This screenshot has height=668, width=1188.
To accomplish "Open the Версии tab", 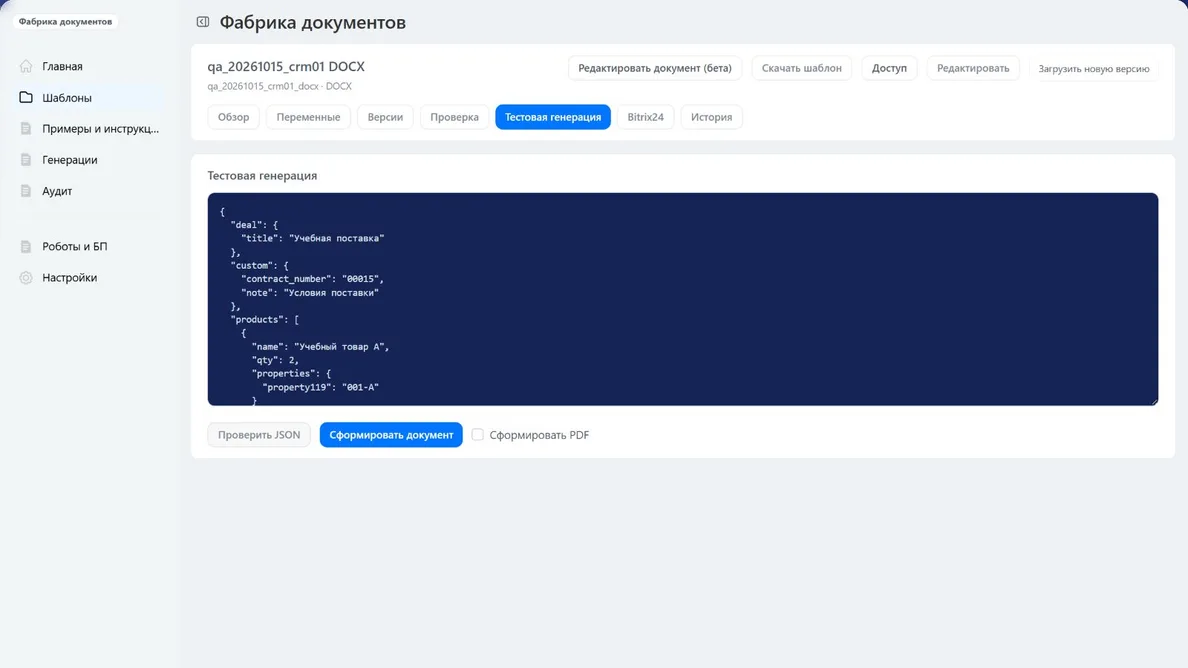I will click(385, 117).
